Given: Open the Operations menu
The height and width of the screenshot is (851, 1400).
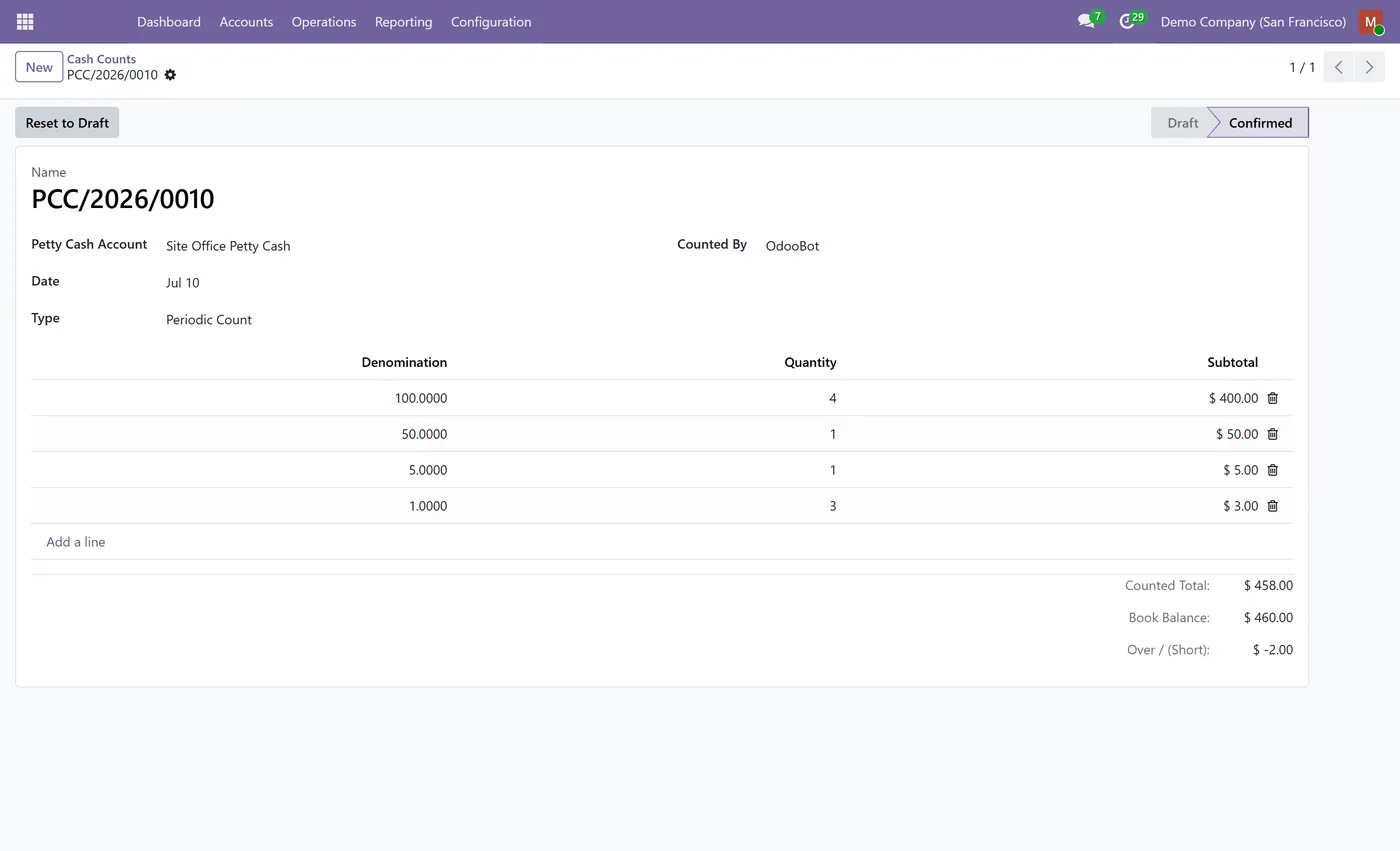Looking at the screenshot, I should [324, 21].
